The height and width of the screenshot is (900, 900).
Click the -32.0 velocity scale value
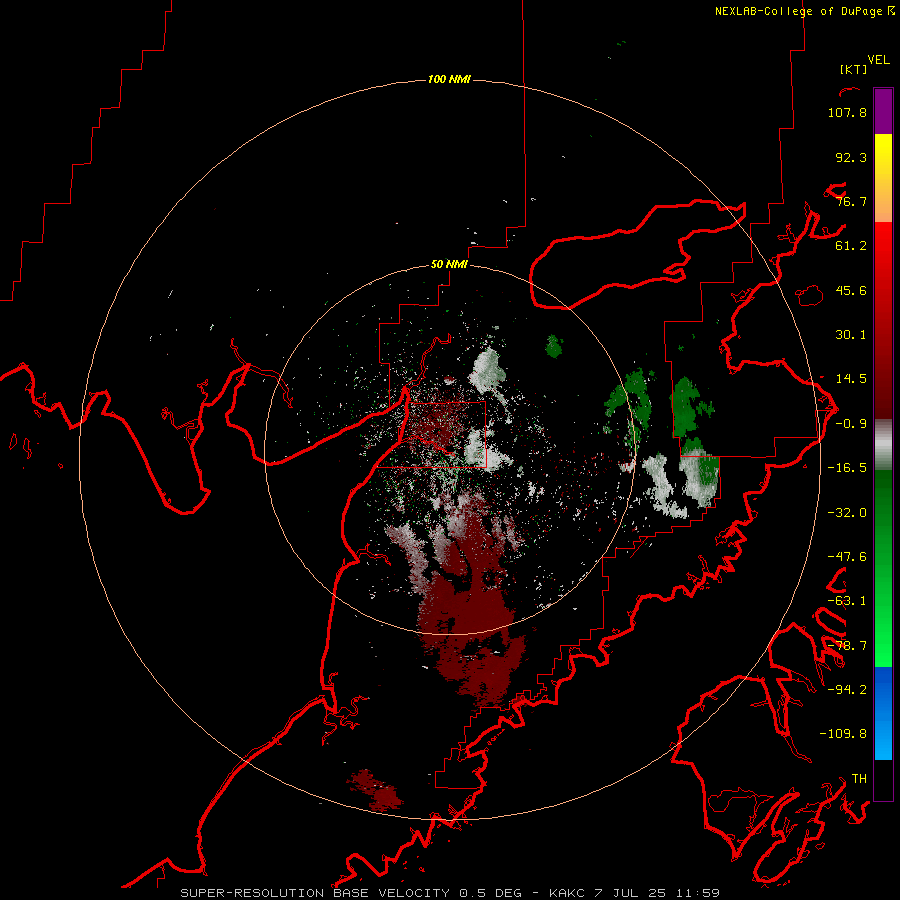coord(847,513)
